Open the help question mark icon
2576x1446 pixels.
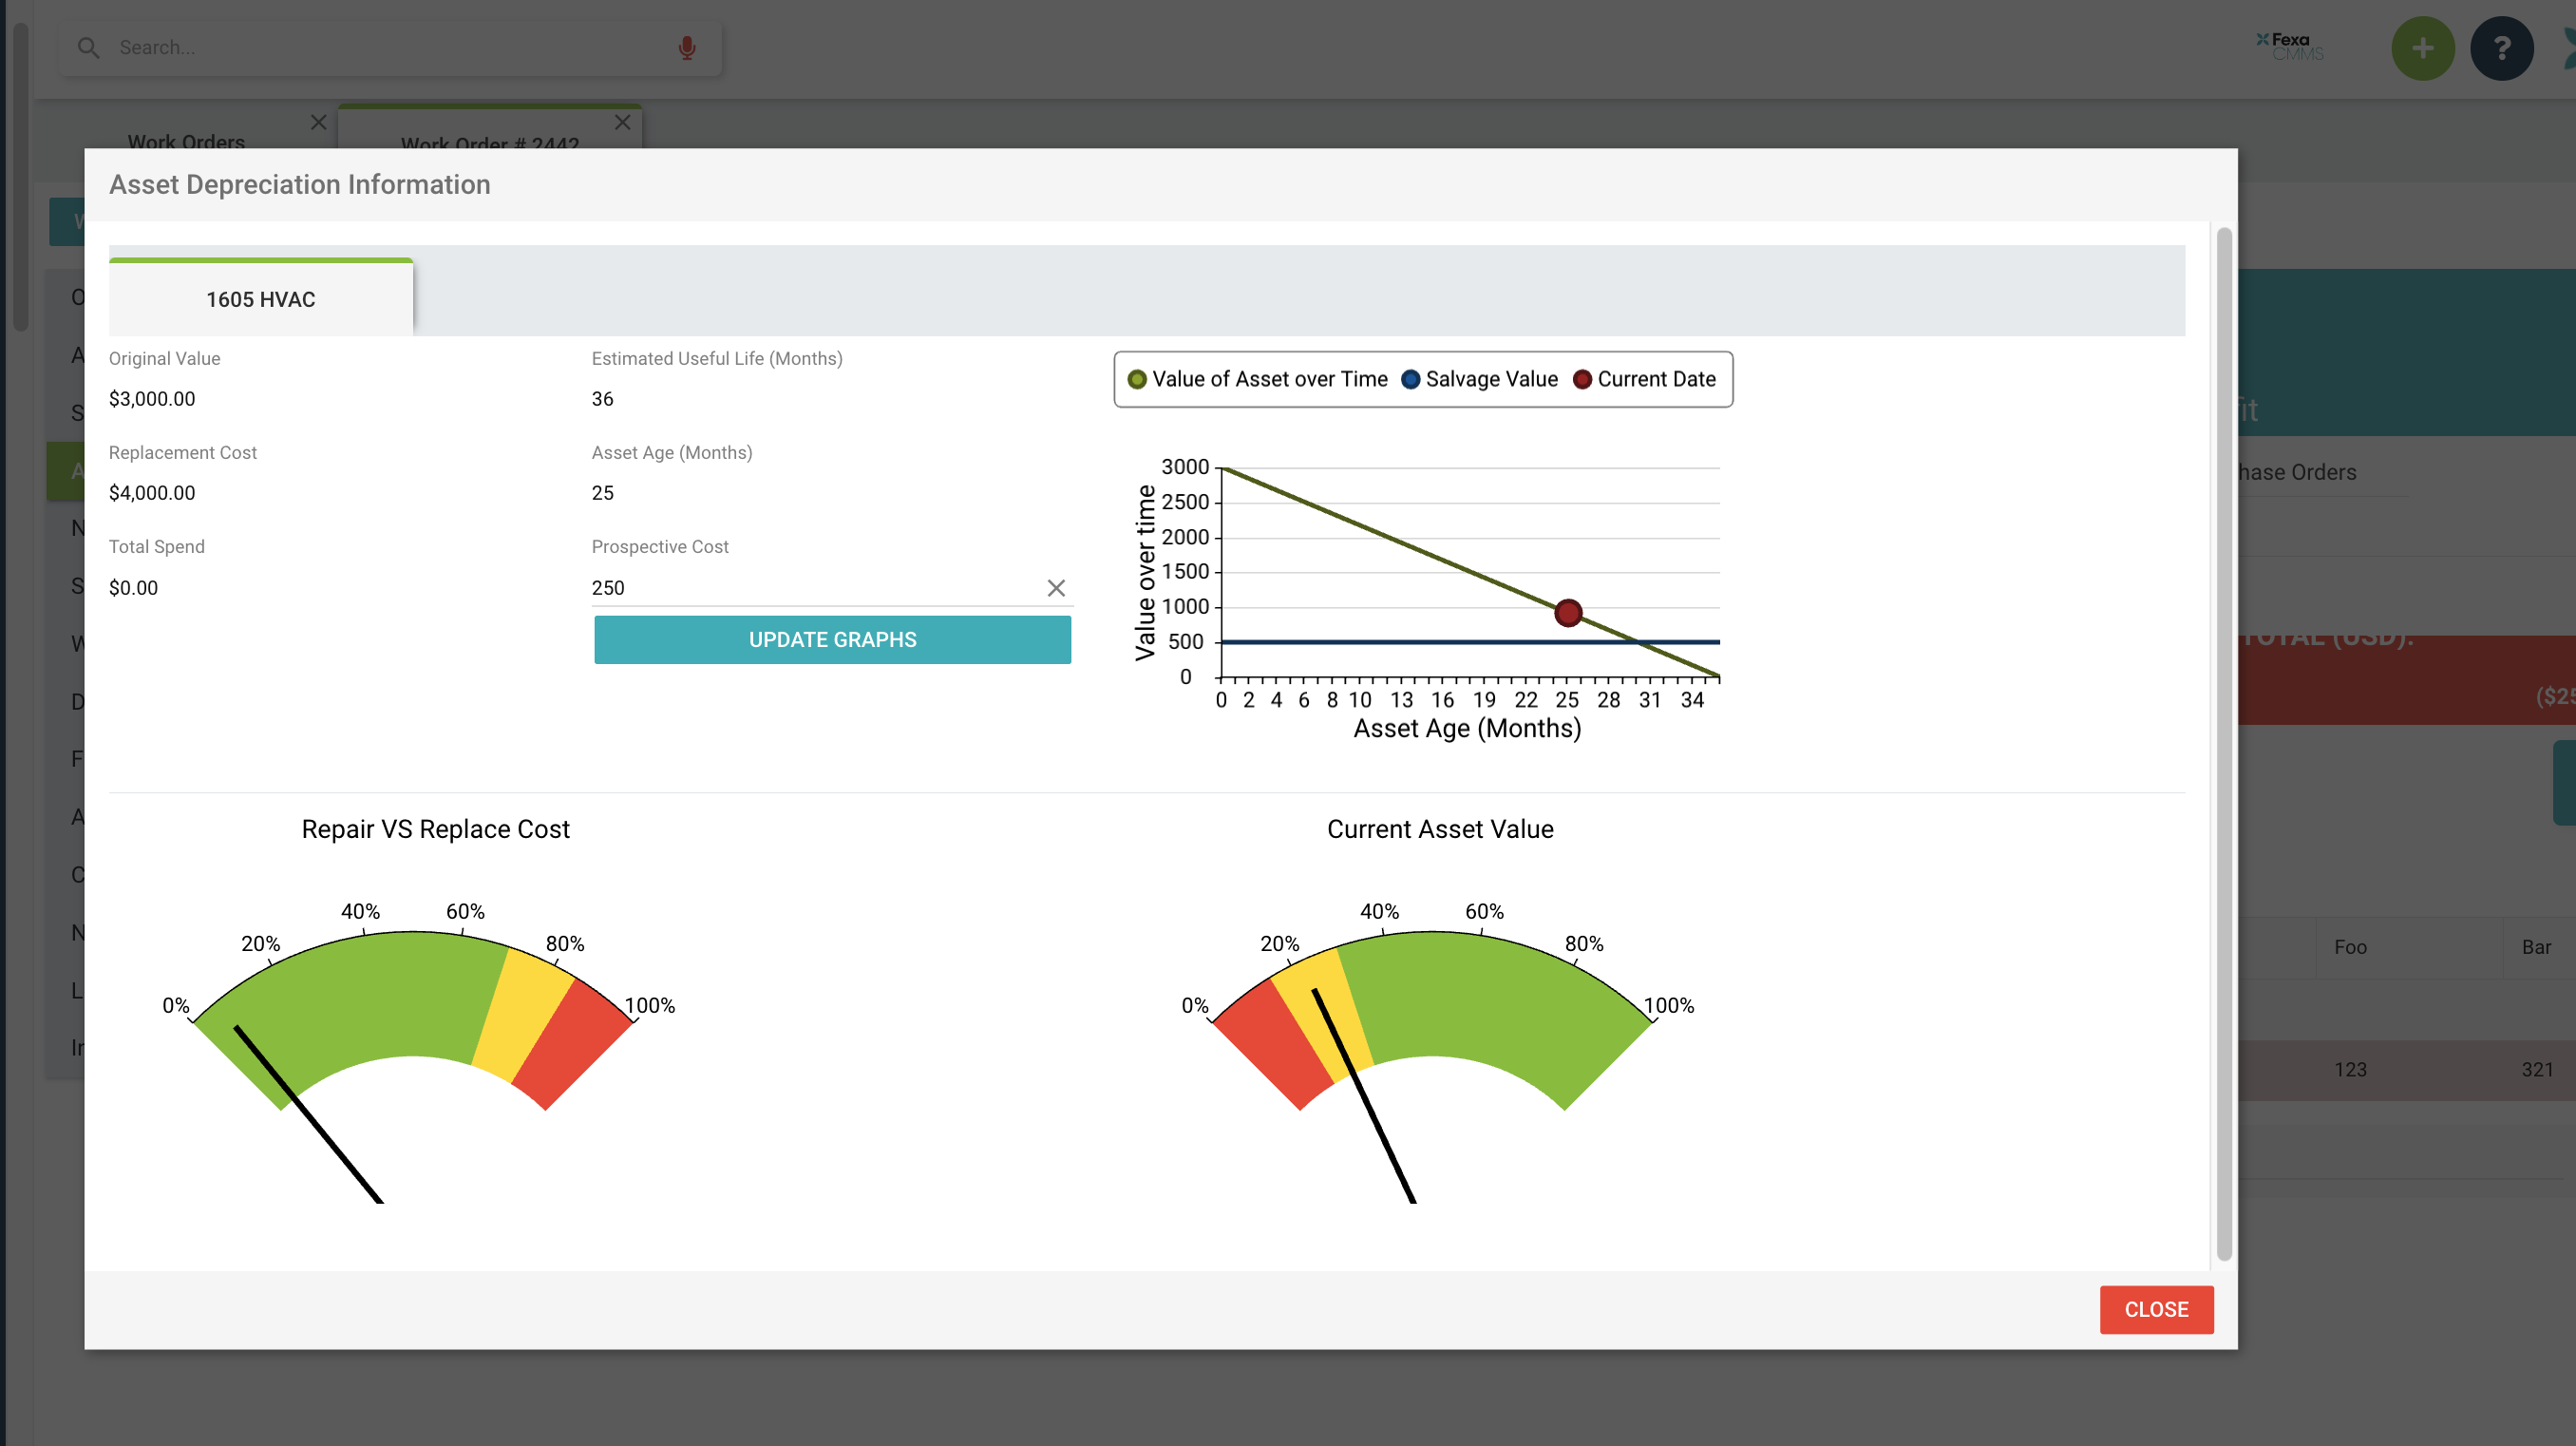[x=2501, y=48]
